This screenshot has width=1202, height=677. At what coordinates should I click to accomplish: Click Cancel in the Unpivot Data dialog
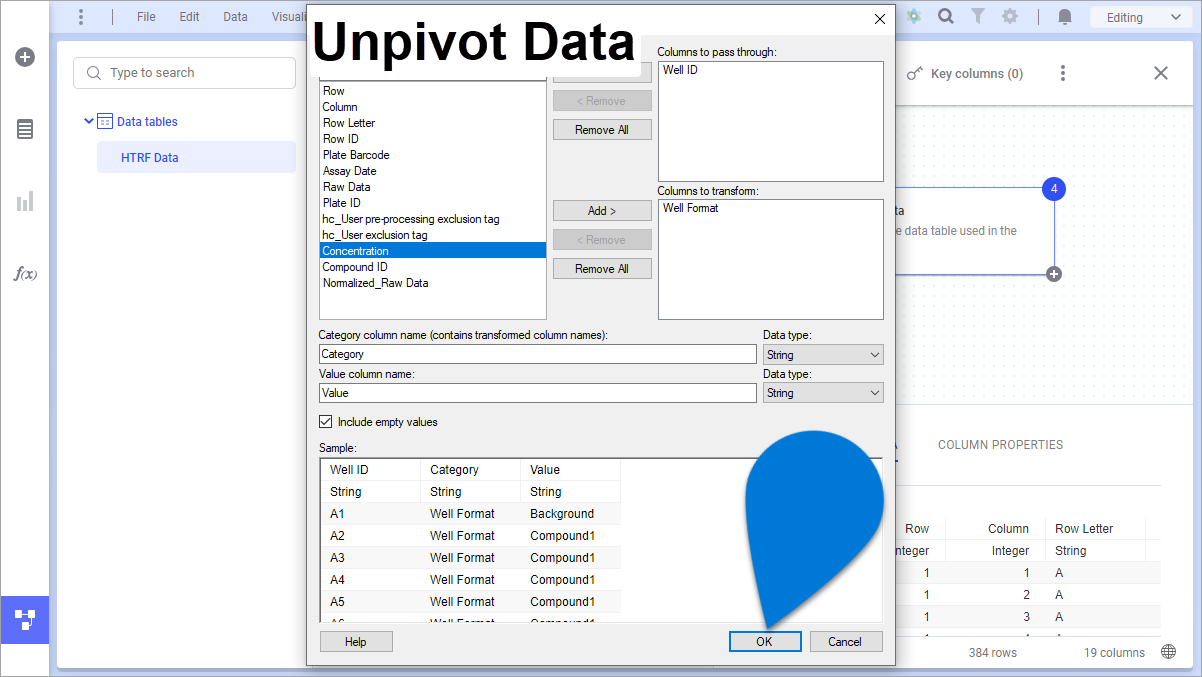pyautogui.click(x=845, y=642)
